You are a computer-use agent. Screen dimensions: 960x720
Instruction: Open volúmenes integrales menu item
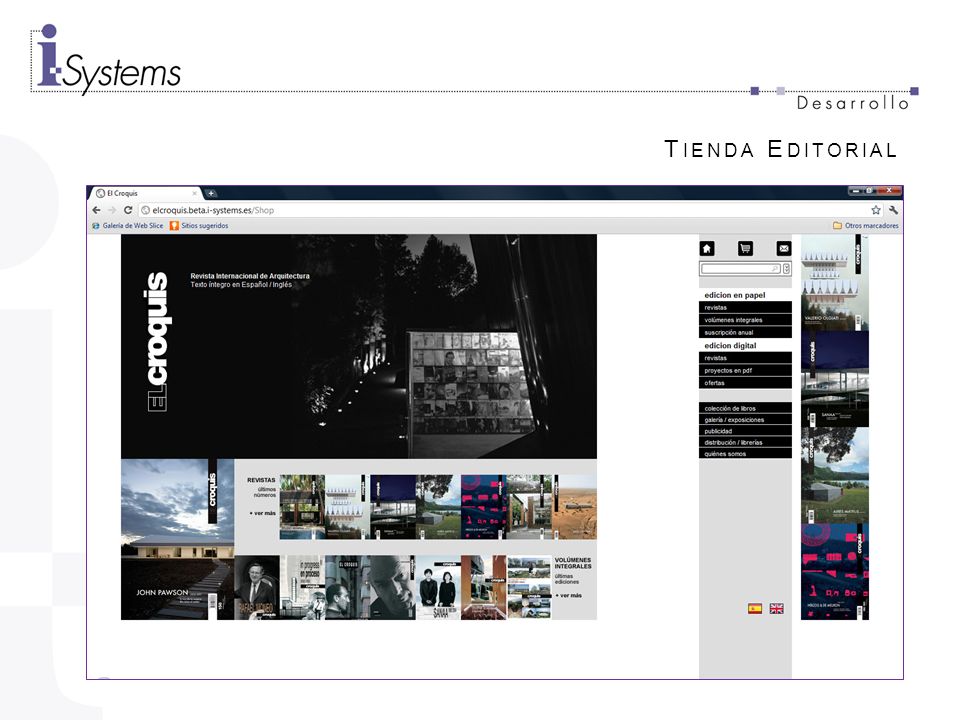pos(745,320)
